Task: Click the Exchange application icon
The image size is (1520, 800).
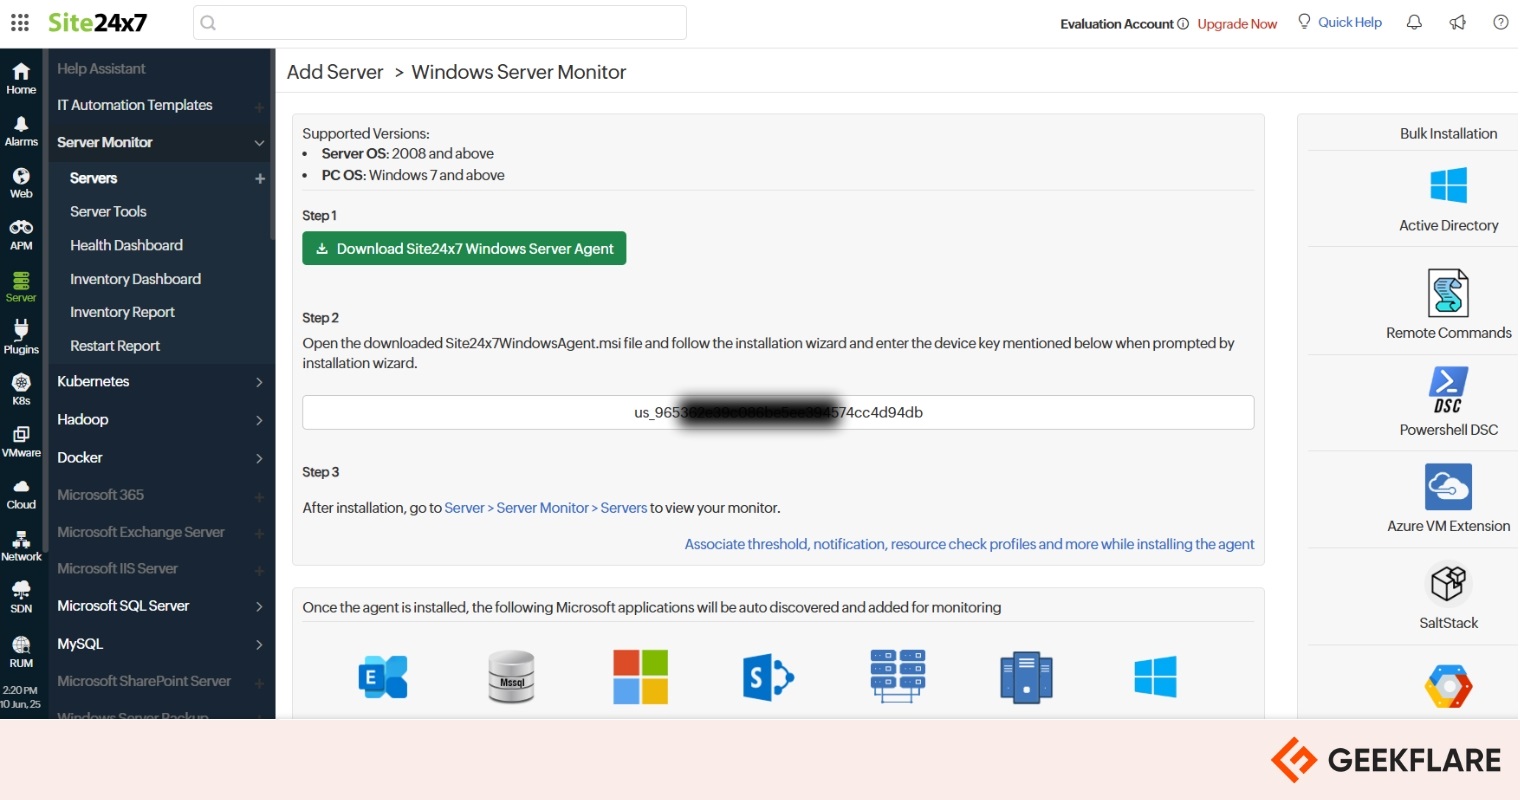Action: [x=383, y=677]
